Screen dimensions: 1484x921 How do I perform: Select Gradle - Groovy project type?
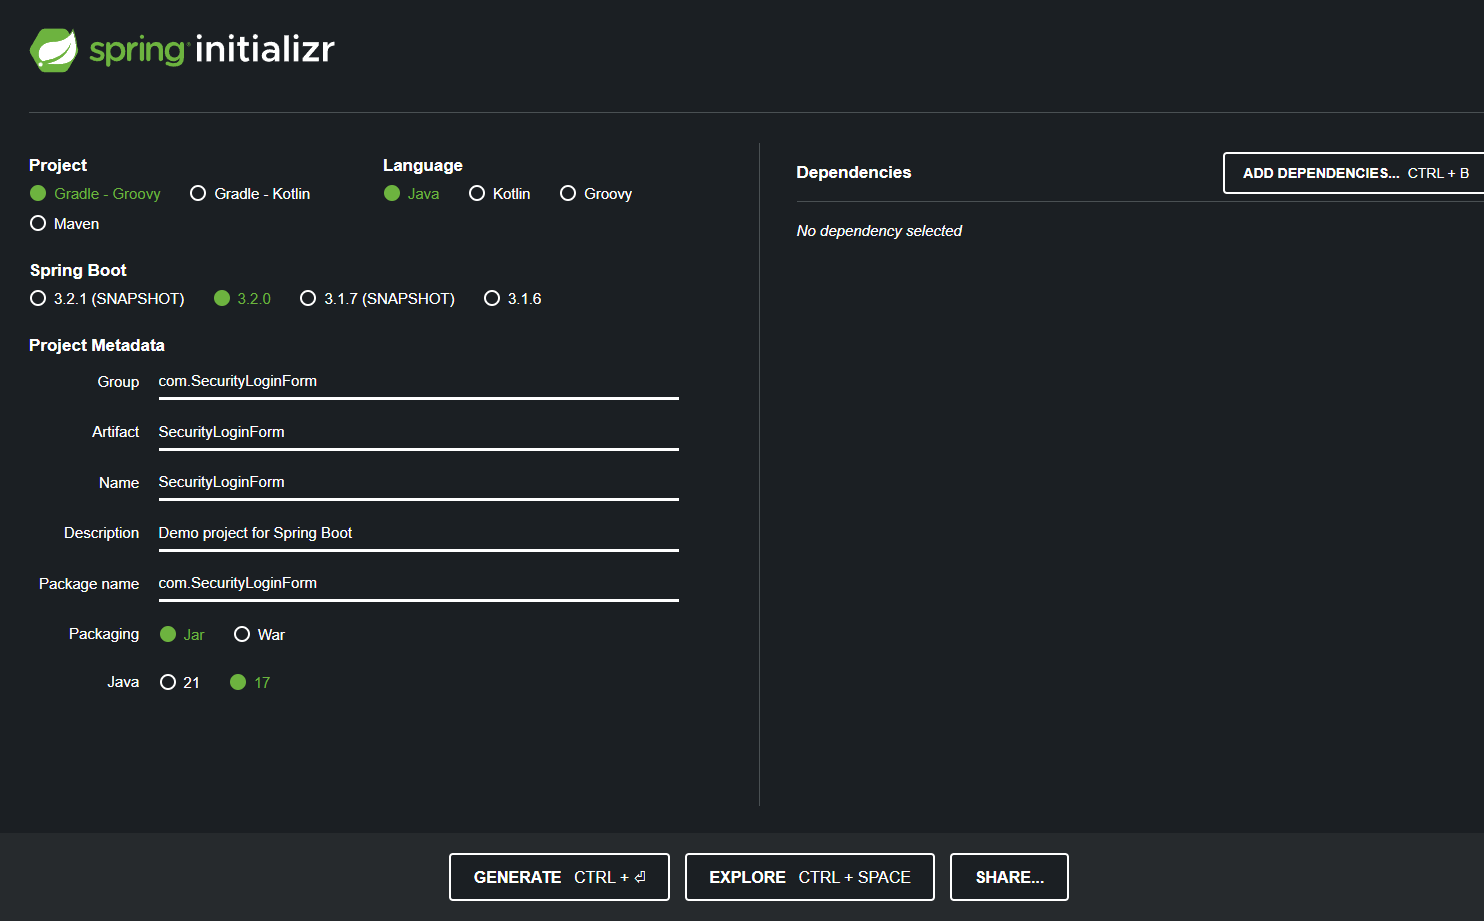95,193
